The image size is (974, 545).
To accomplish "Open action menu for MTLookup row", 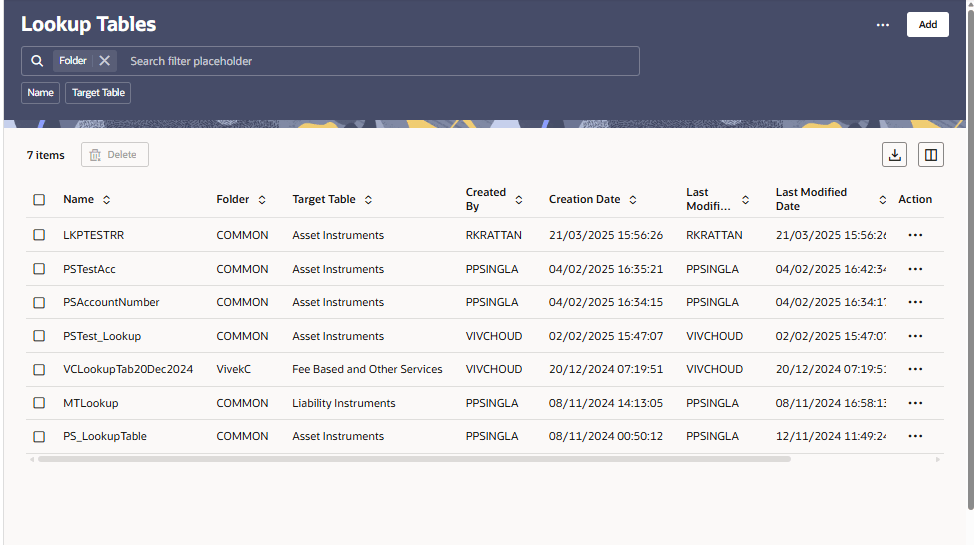I will 915,403.
